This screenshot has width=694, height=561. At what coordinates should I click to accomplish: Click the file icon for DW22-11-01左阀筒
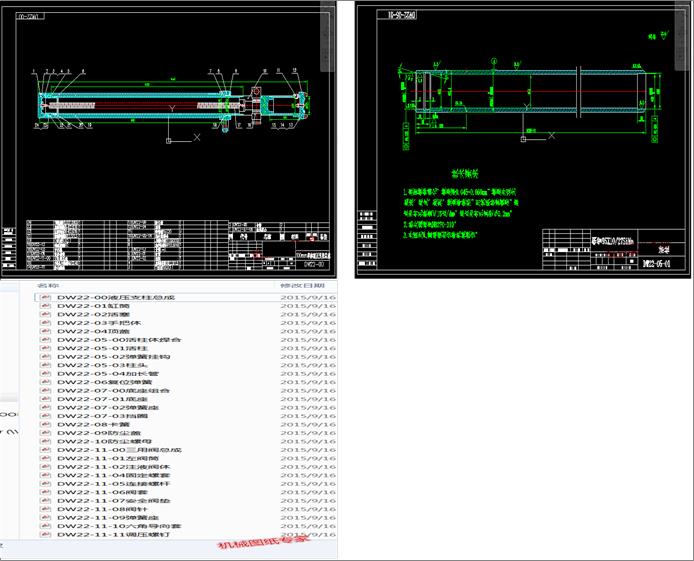coord(45,458)
